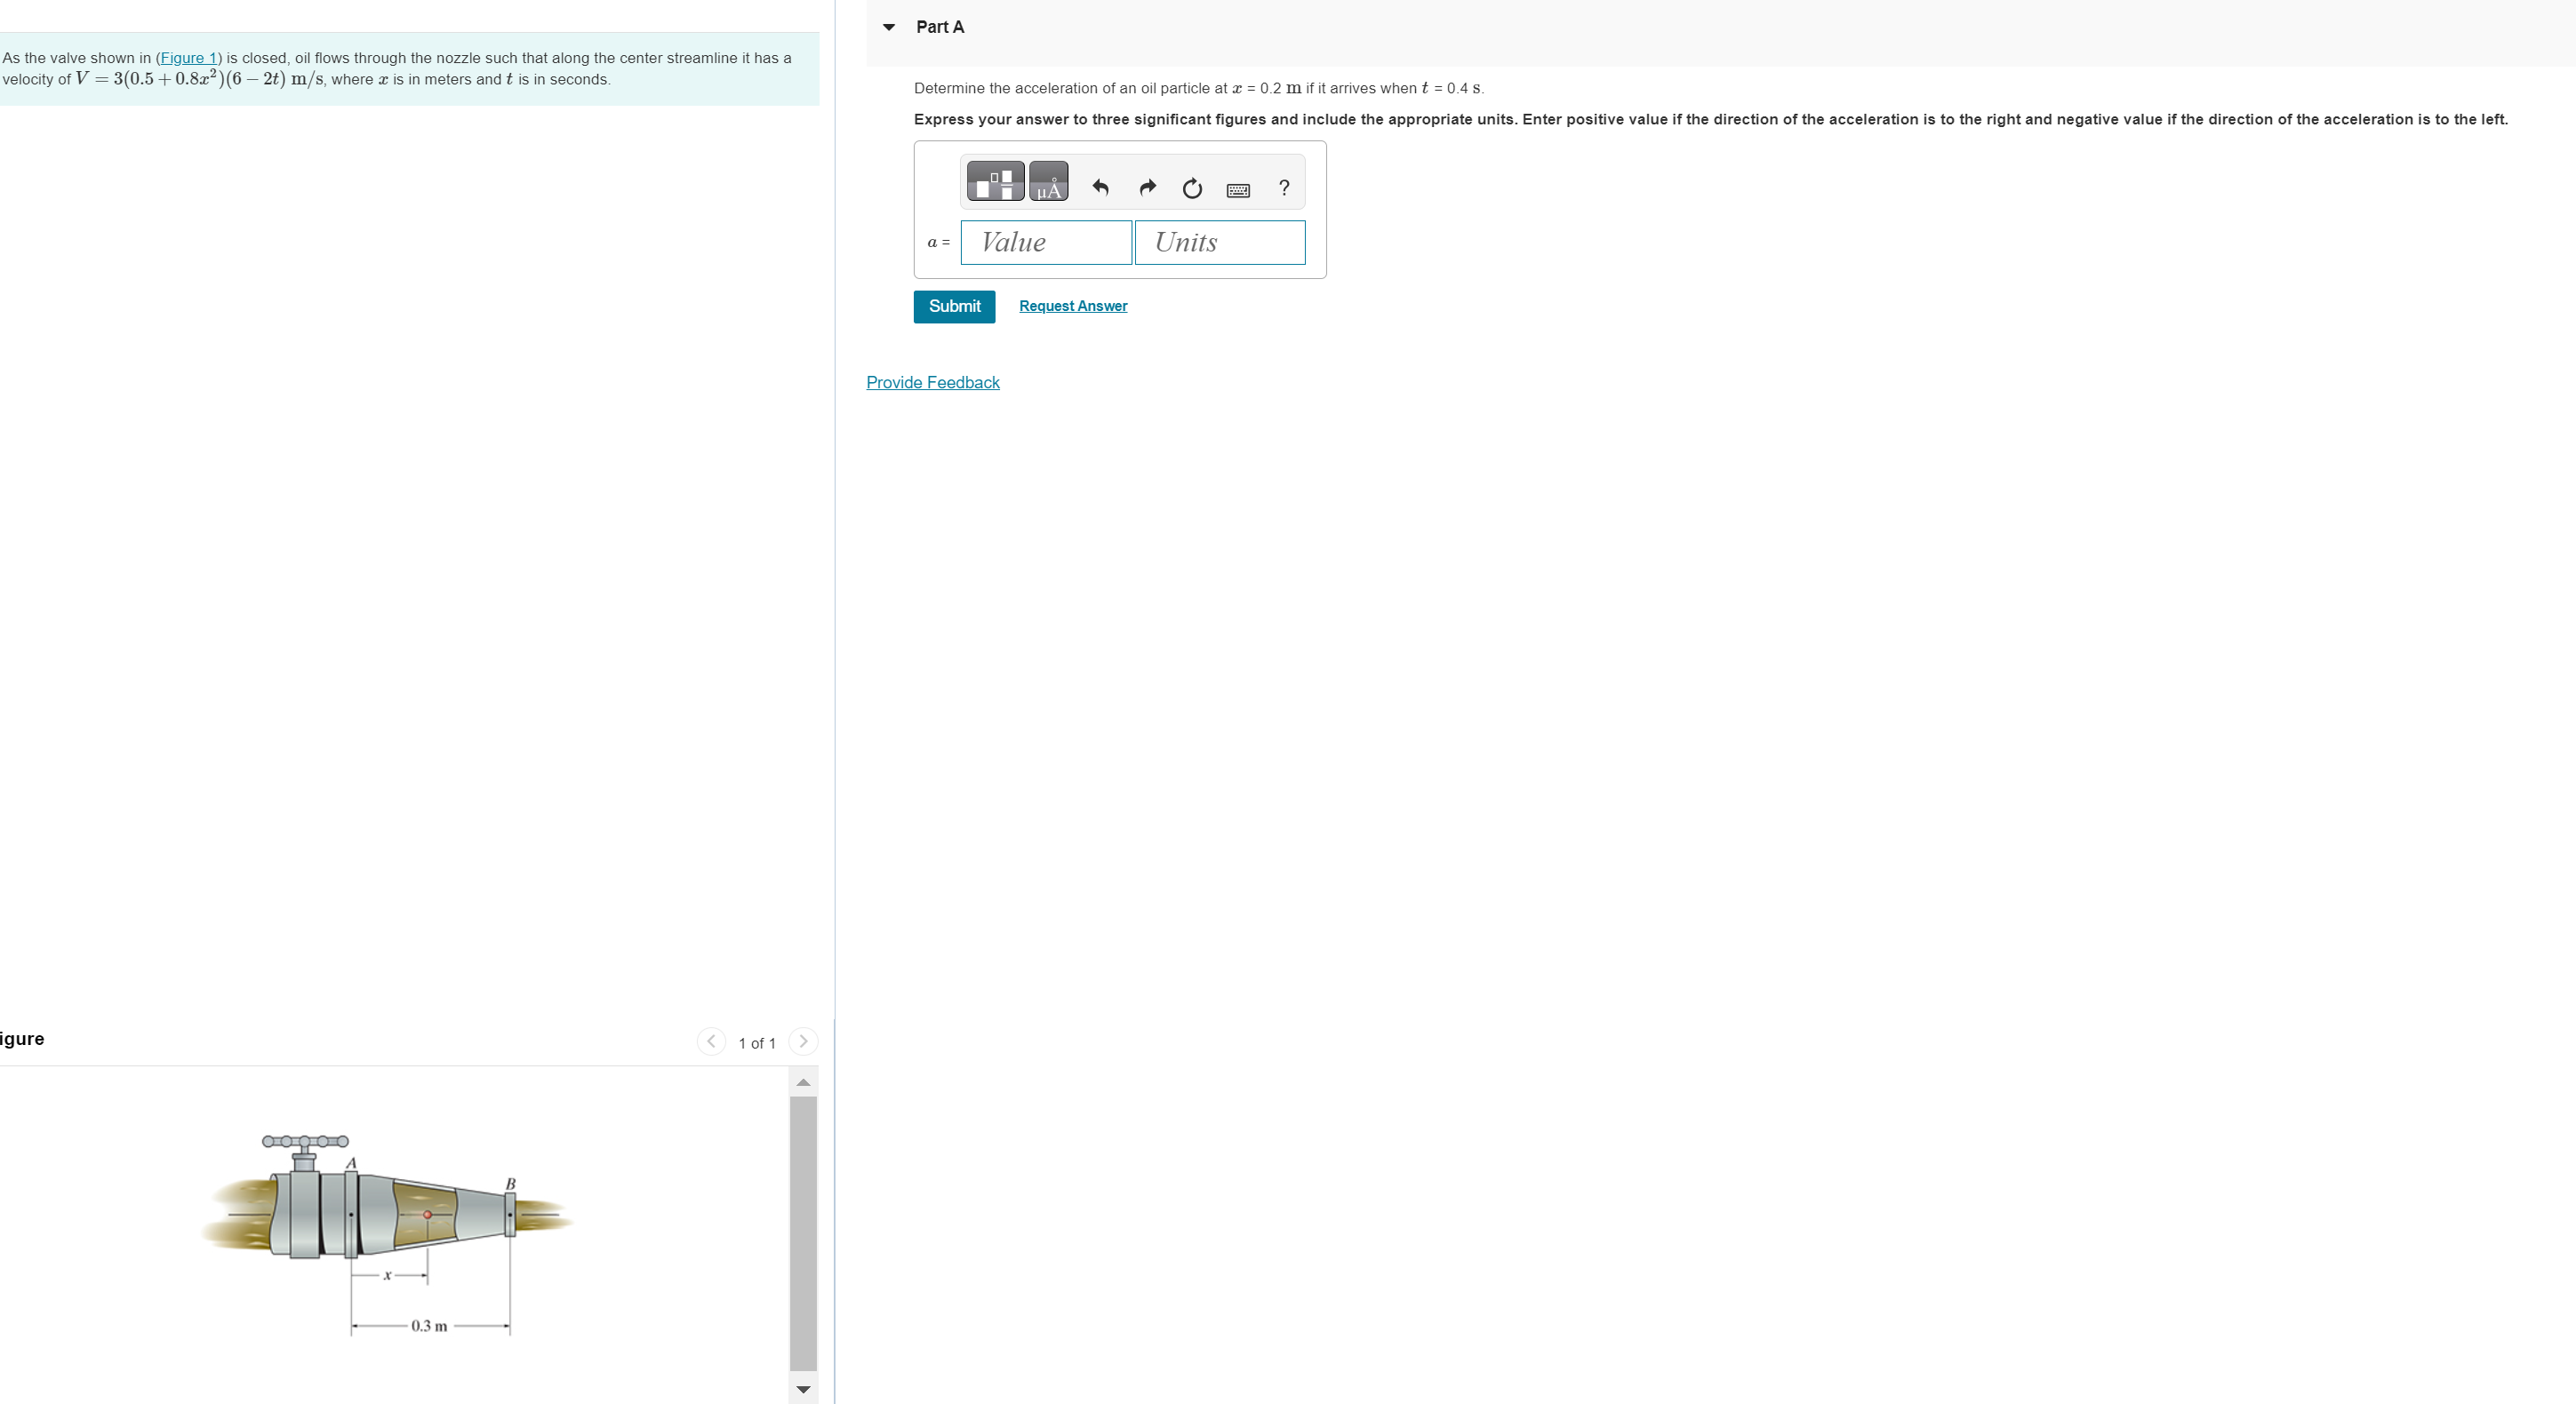Open the Figure 1 link in problem text
Screen dimensions: 2576x1404
(x=188, y=58)
